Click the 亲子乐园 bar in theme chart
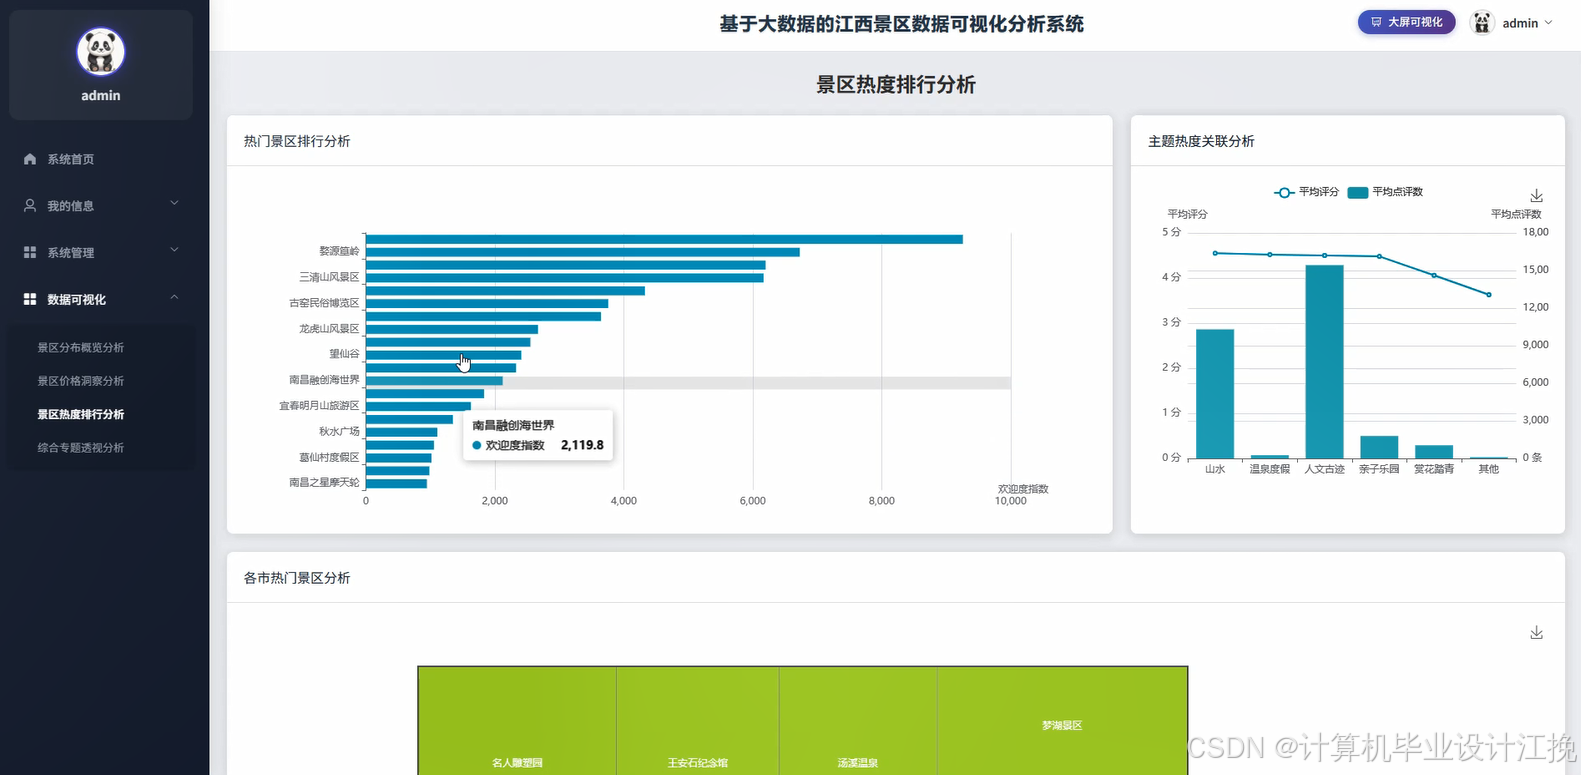Screen dimensions: 1581x775 (x=1379, y=447)
